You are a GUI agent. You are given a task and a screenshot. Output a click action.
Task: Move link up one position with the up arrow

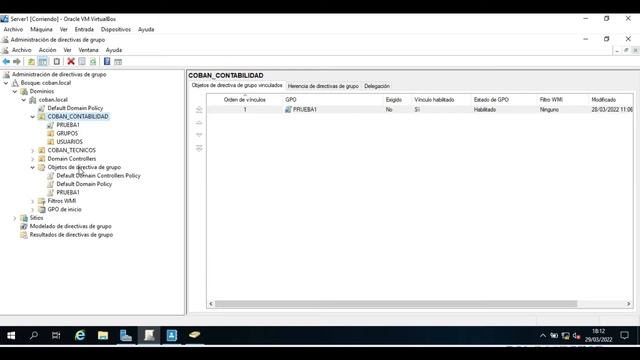coord(199,122)
